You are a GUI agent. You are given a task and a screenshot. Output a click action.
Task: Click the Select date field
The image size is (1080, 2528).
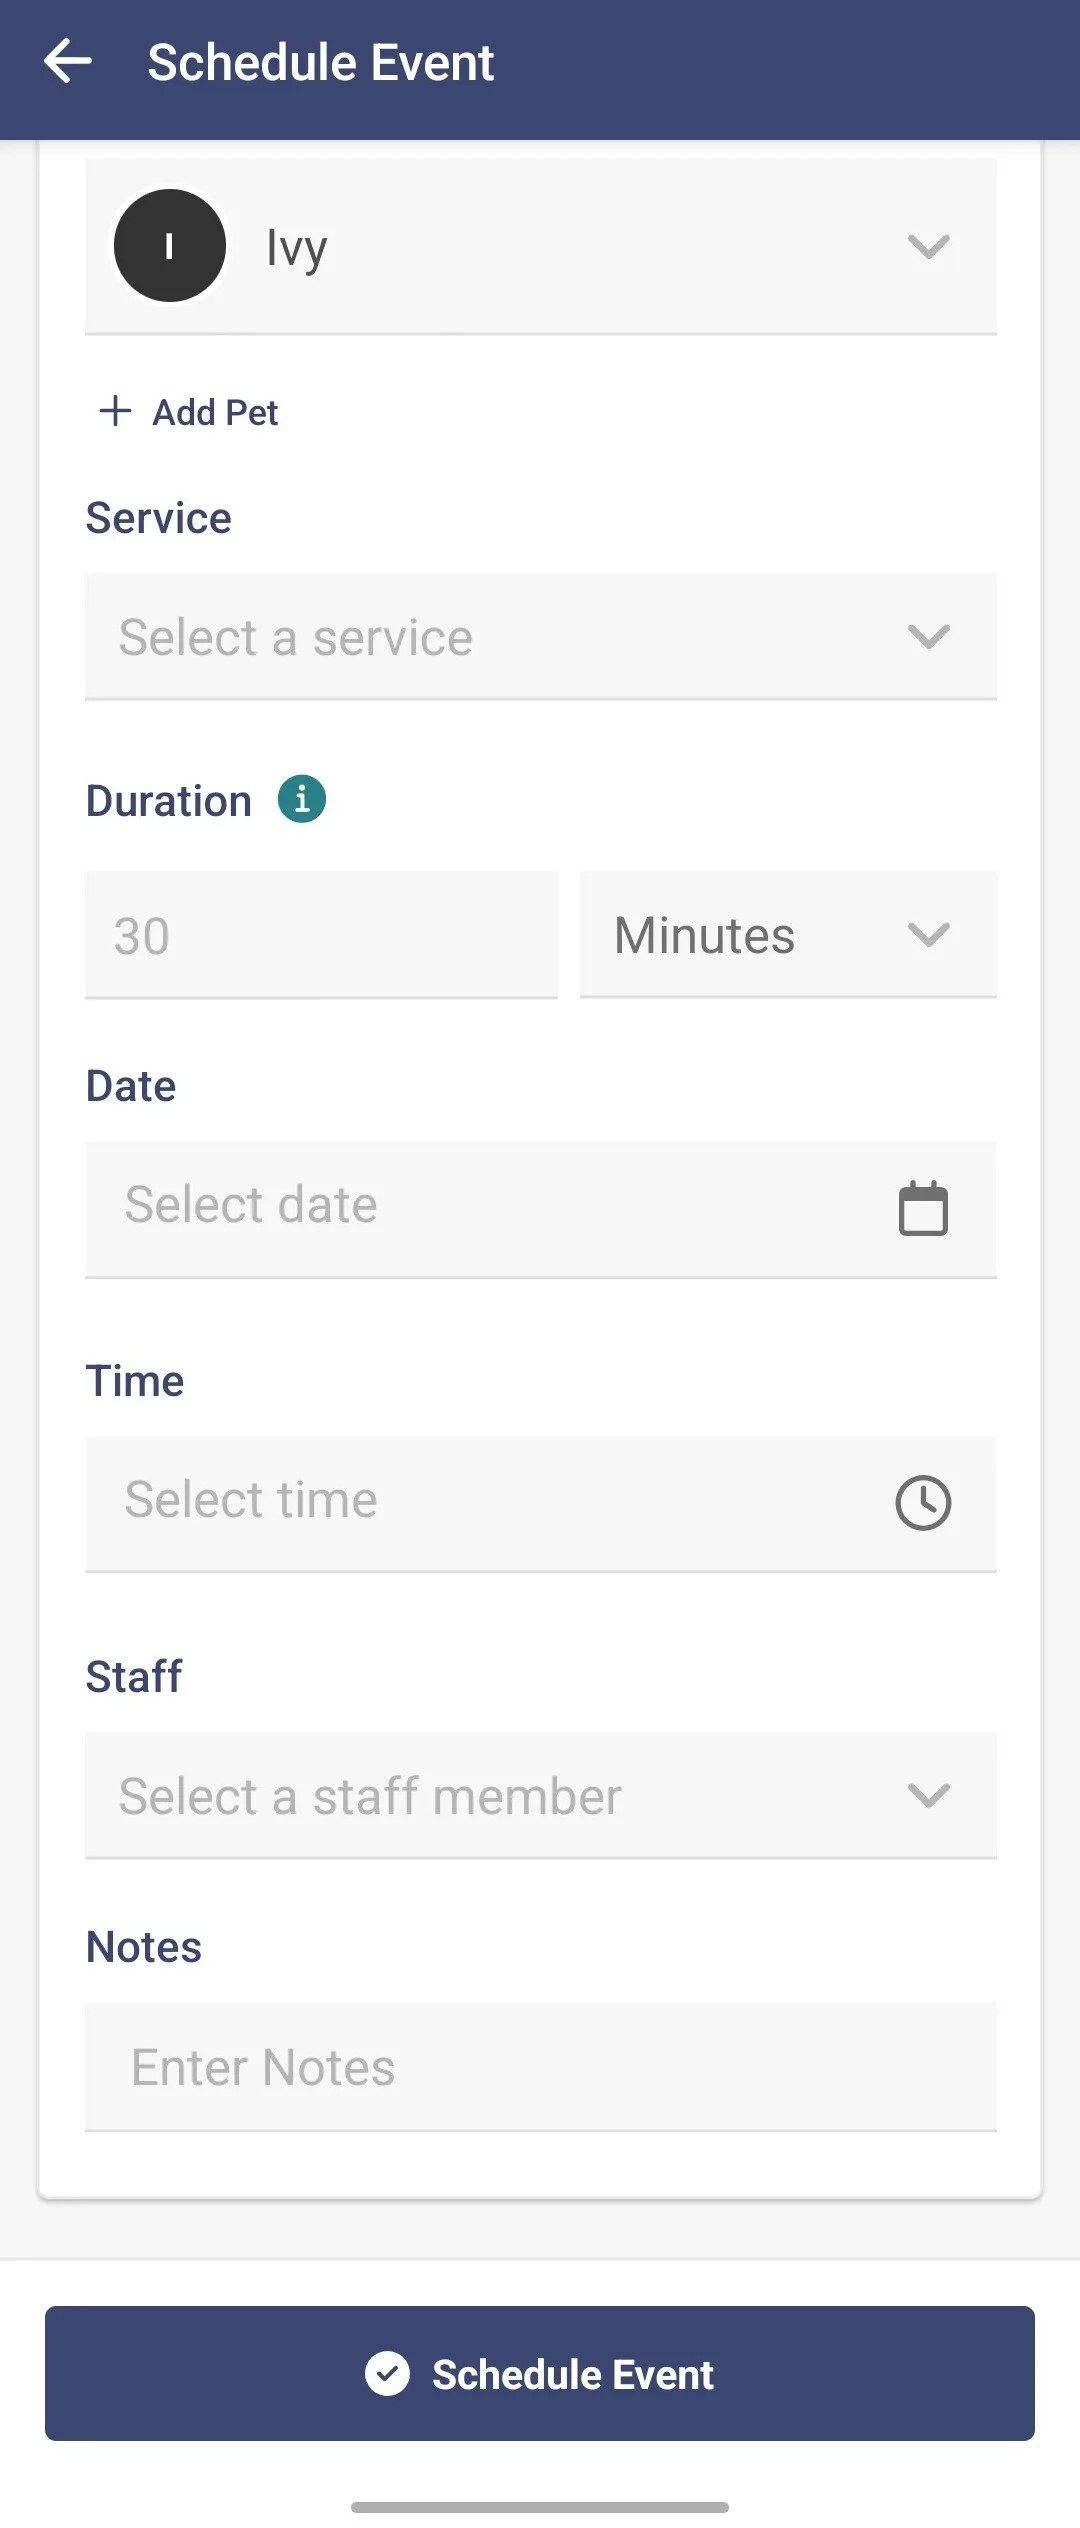click(541, 1209)
